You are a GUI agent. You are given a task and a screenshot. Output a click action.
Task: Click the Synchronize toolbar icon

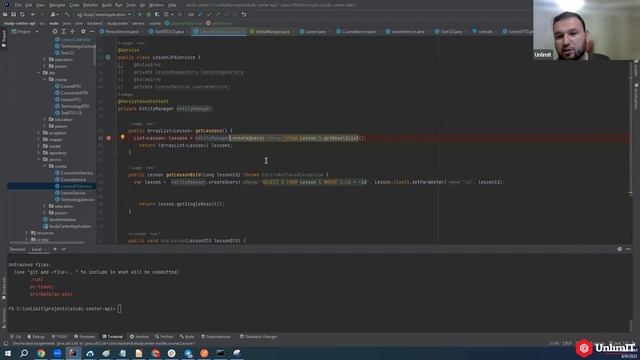tap(22, 14)
